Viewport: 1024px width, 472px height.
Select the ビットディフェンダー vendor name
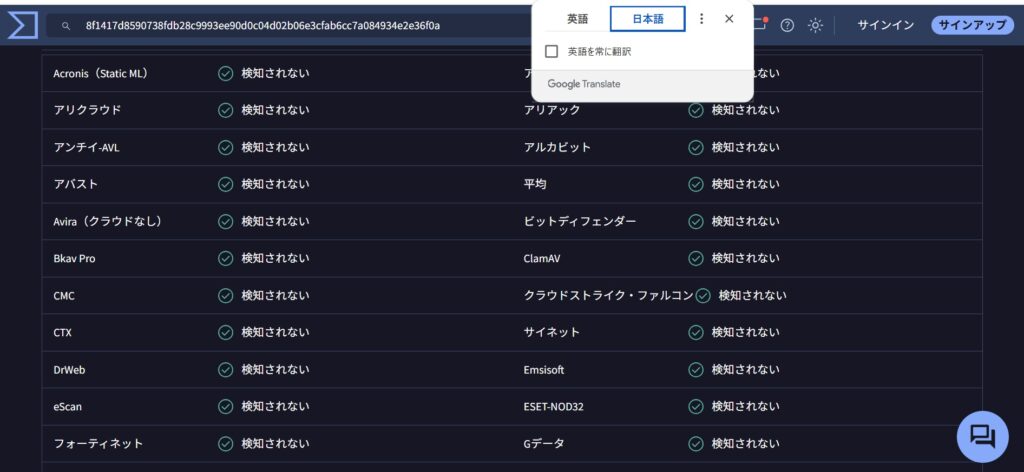pyautogui.click(x=580, y=222)
